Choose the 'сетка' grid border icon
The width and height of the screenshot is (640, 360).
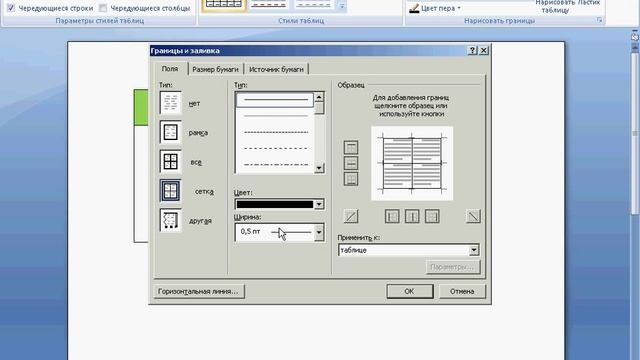point(170,191)
